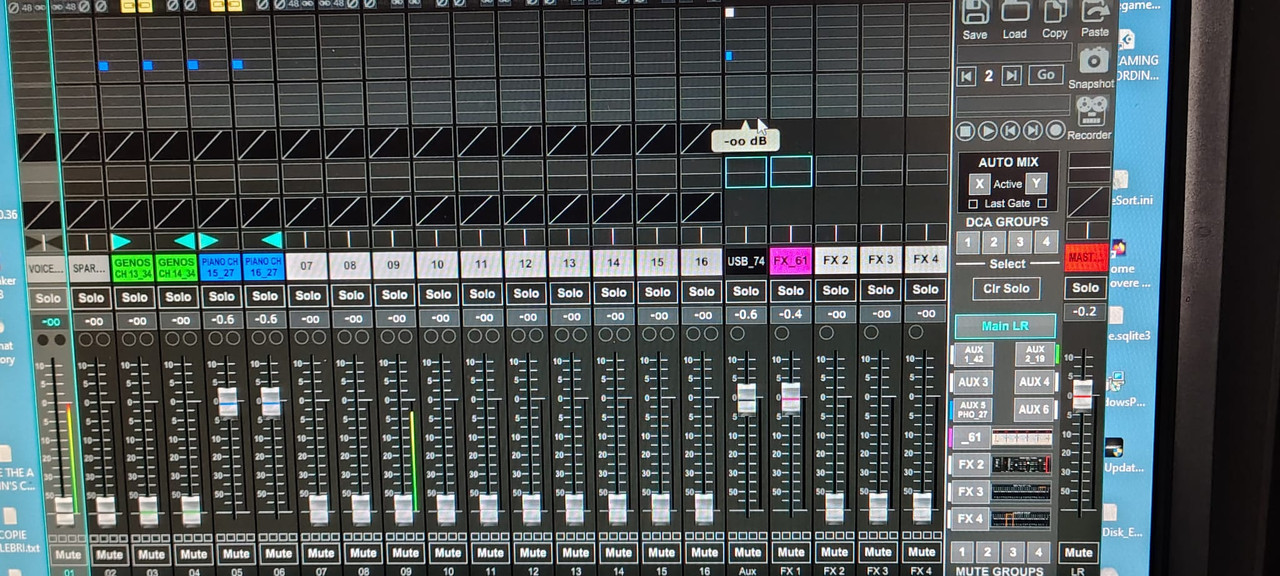Toggle mute group 2
Screen dimensions: 1280x576
tap(988, 552)
